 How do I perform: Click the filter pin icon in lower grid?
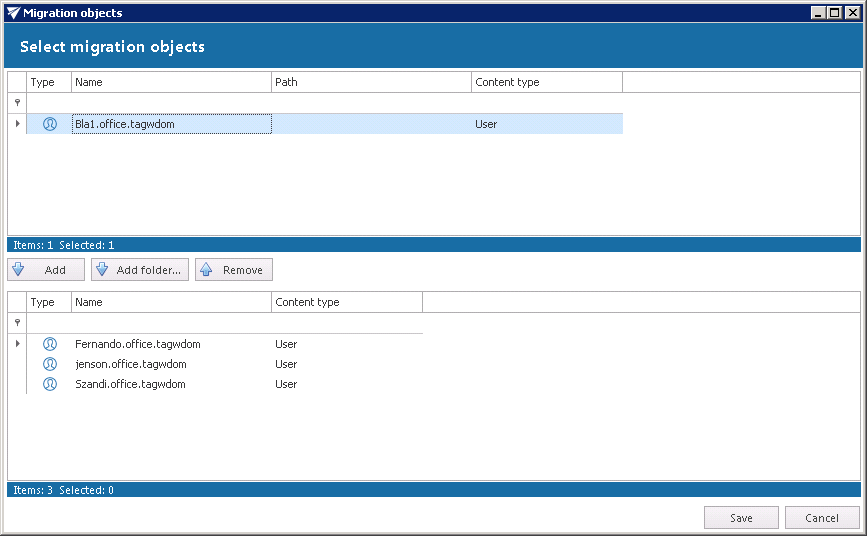point(17,323)
